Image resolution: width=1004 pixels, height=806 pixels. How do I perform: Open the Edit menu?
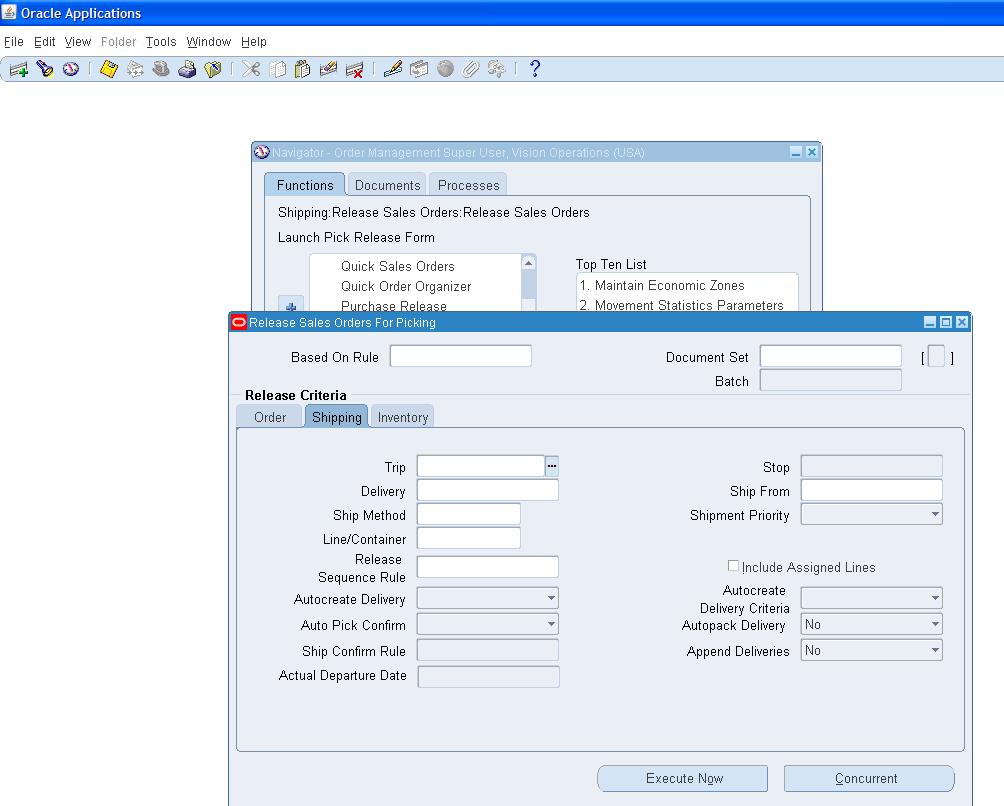(x=44, y=42)
